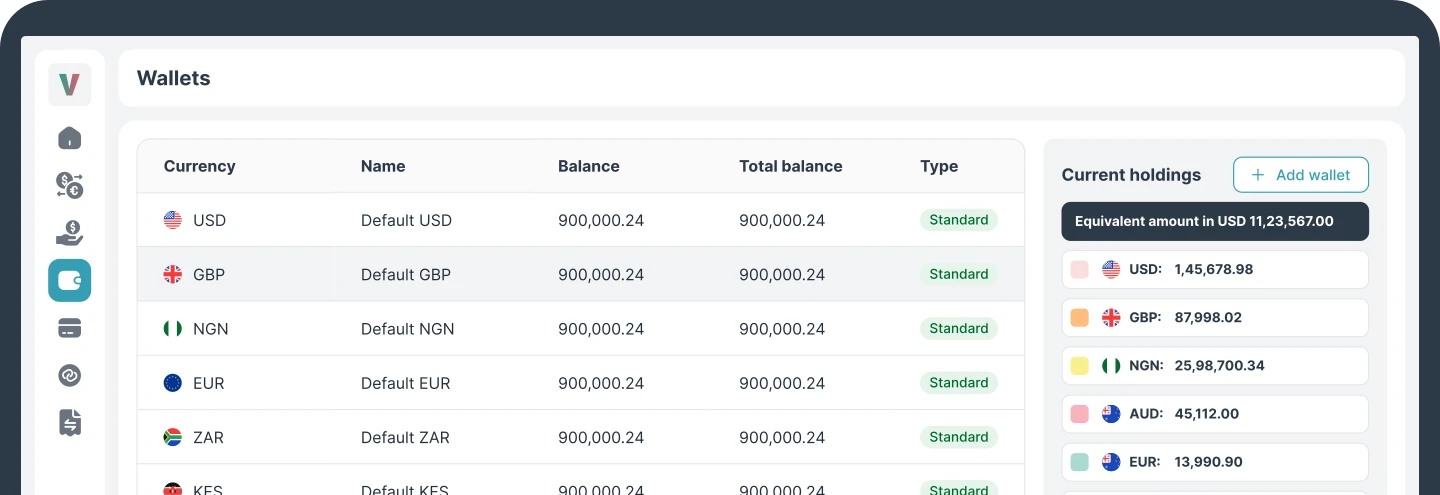The image size is (1440, 495).
Task: Click the Current holdings heading
Action: 1131,175
